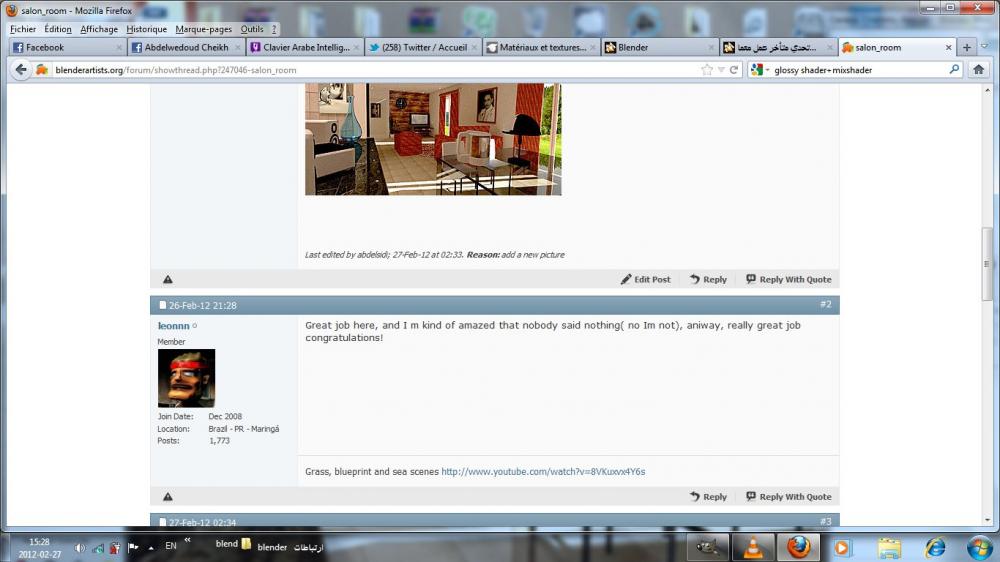Close the salon_room tab
The height and width of the screenshot is (562, 1000).
coord(948,47)
